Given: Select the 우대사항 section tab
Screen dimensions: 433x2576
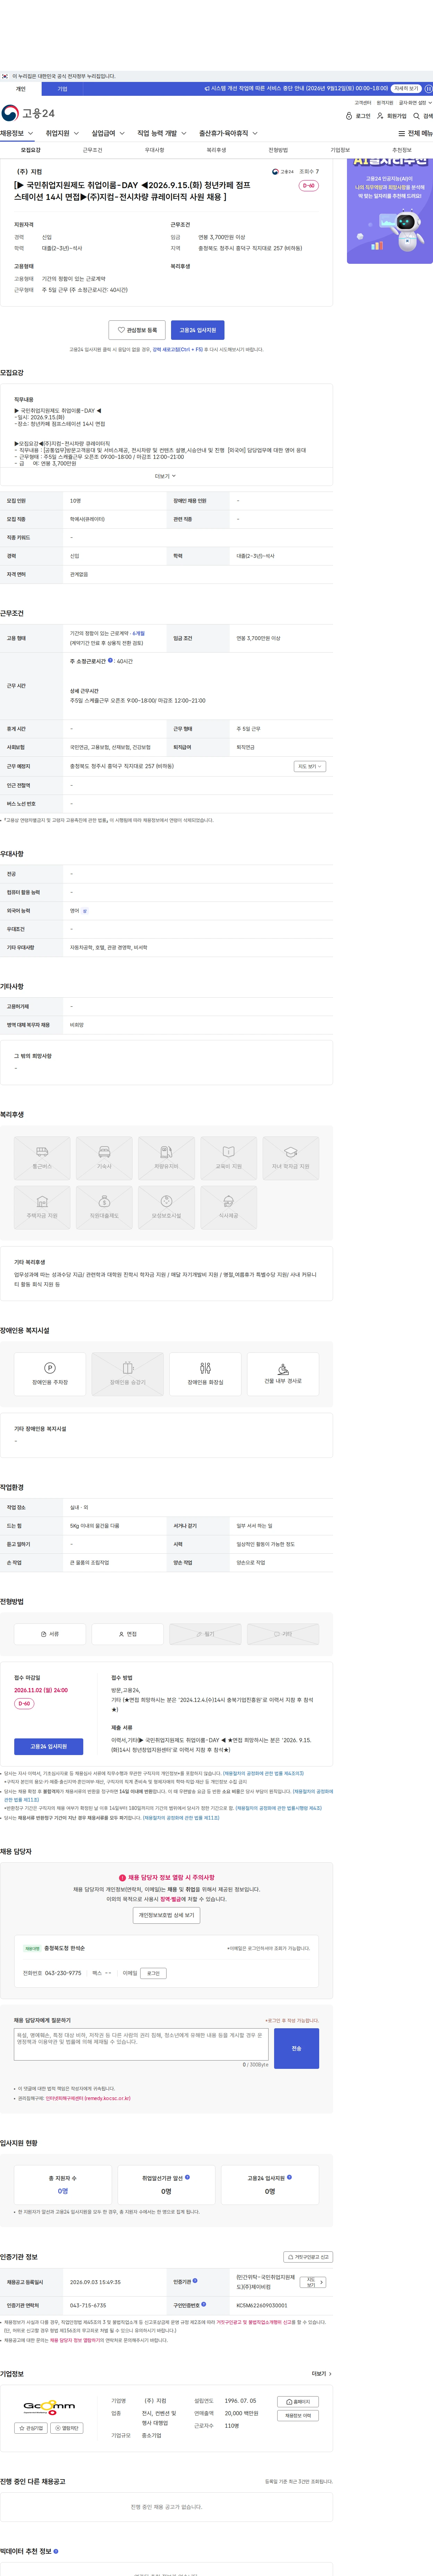Looking at the screenshot, I should pyautogui.click(x=154, y=150).
